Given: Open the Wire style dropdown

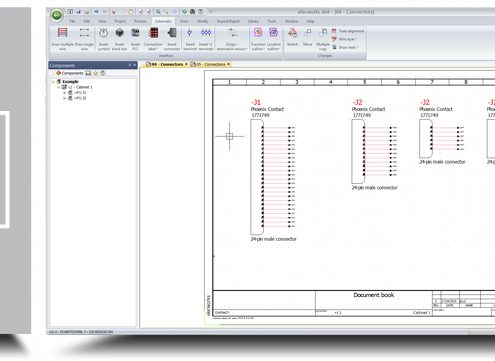Looking at the screenshot, I should point(344,39).
